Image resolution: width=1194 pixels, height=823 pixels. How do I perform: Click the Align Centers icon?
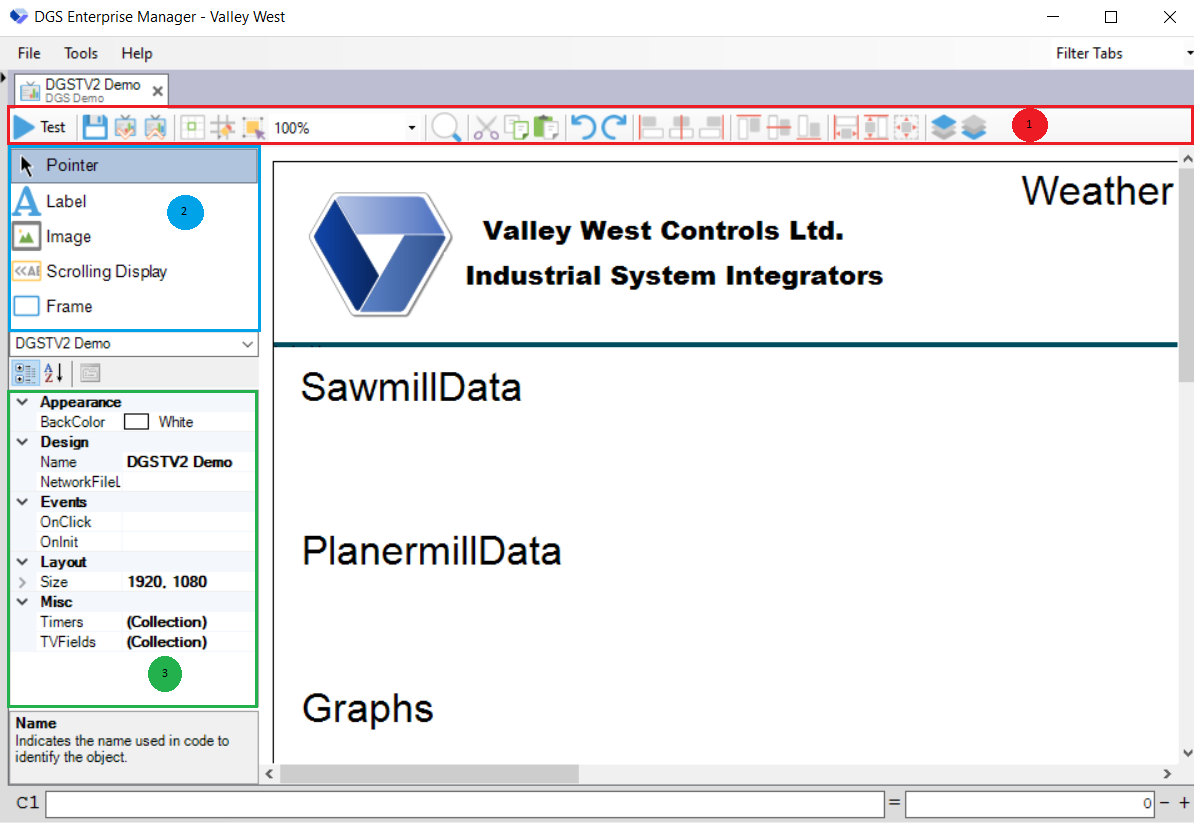pyautogui.click(x=681, y=127)
